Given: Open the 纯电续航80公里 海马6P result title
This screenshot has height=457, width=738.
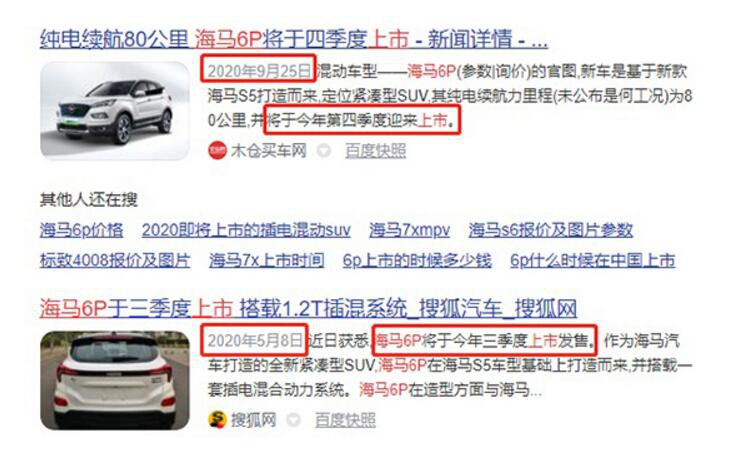Looking at the screenshot, I should (x=294, y=39).
